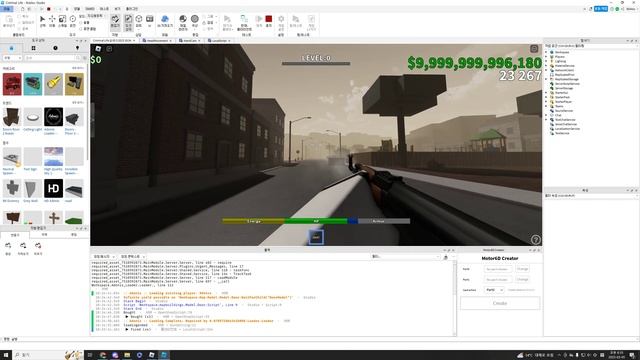
Task: Click the Roblox menu icon in the game viewport
Action: pyautogui.click(x=98, y=49)
